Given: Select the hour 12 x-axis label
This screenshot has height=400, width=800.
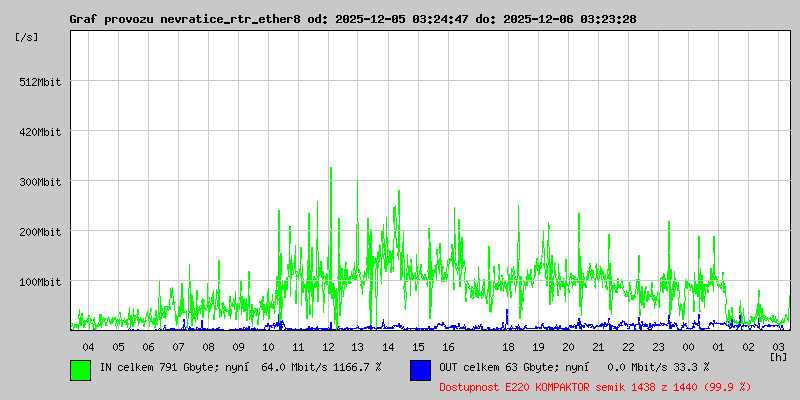Looking at the screenshot, I should point(328,346).
